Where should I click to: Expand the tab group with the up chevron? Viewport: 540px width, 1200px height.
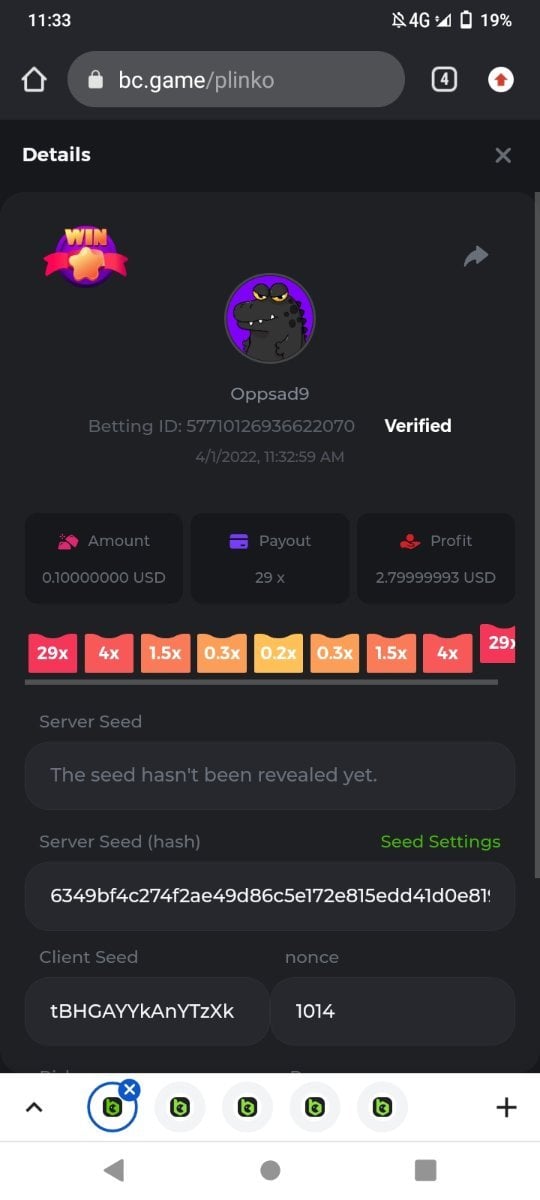(x=34, y=1107)
